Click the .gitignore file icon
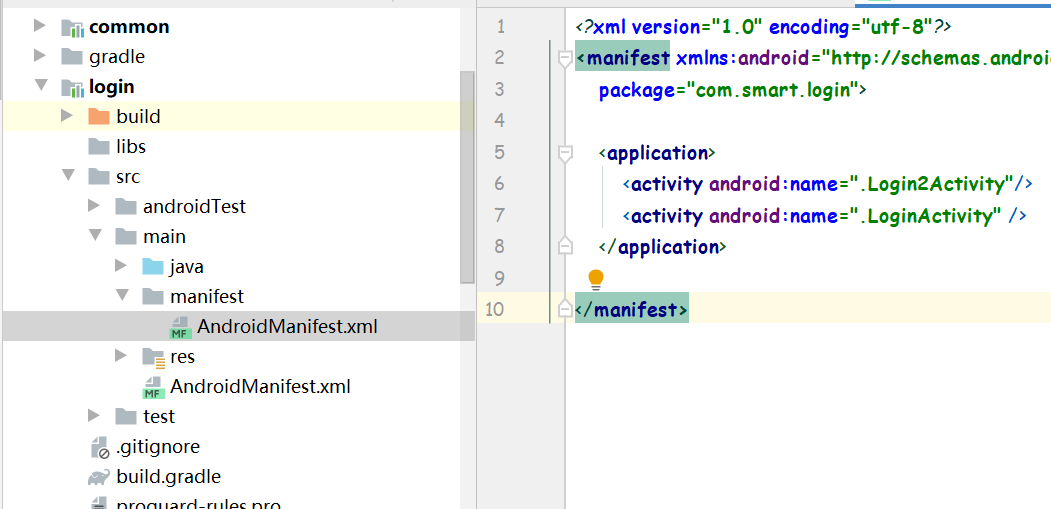This screenshot has height=509, width=1051. tap(100, 447)
